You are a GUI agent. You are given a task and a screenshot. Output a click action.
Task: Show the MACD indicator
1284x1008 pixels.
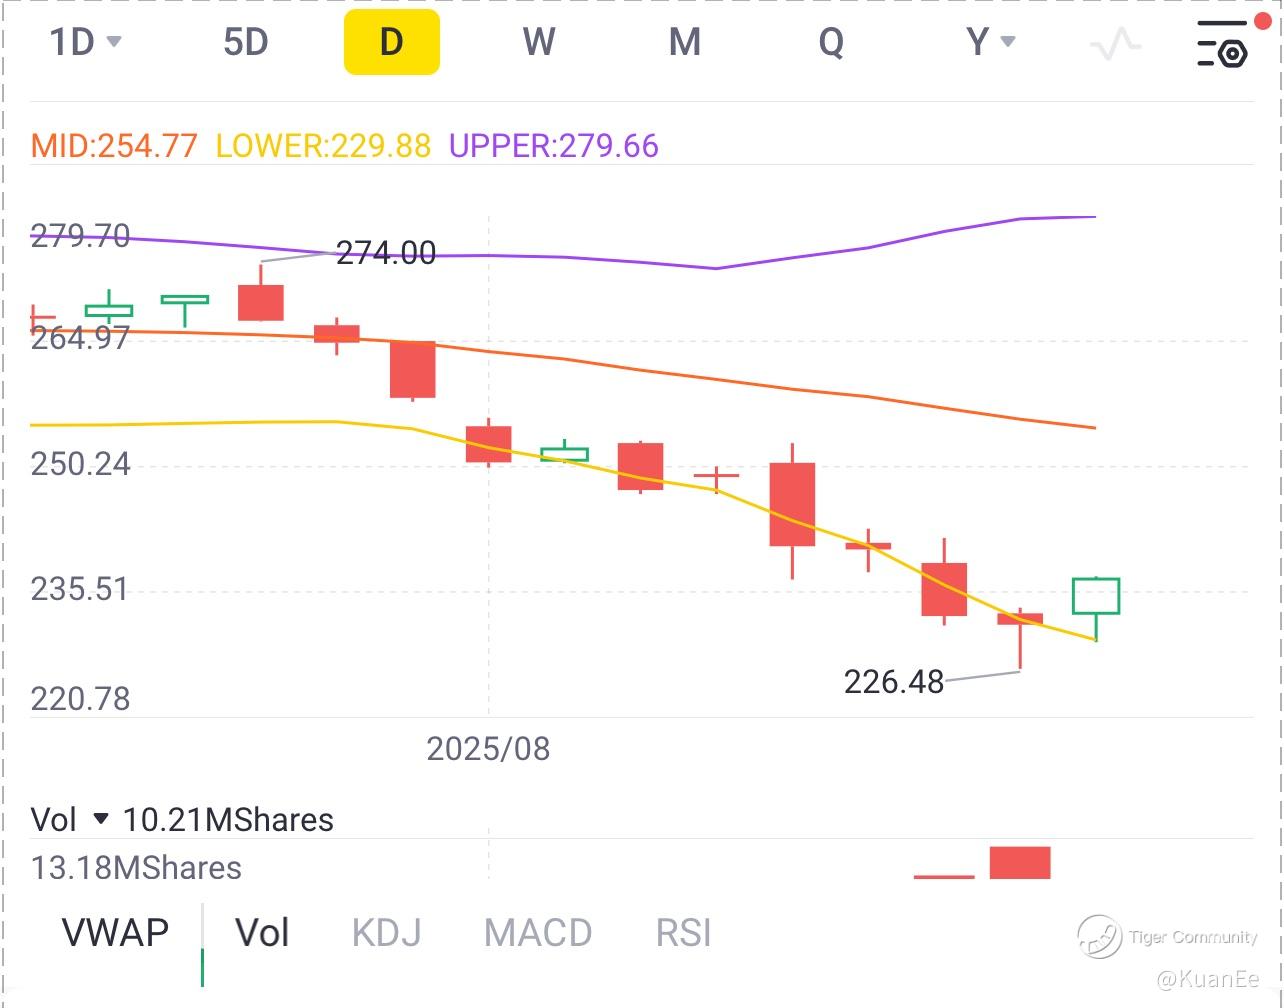[x=538, y=932]
